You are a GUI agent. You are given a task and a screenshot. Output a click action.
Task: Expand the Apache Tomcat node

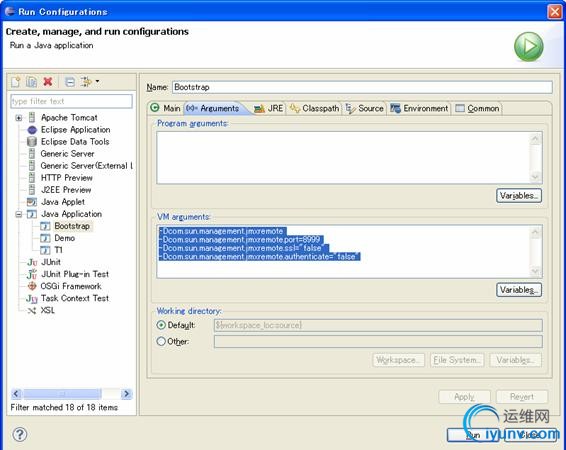pos(19,118)
